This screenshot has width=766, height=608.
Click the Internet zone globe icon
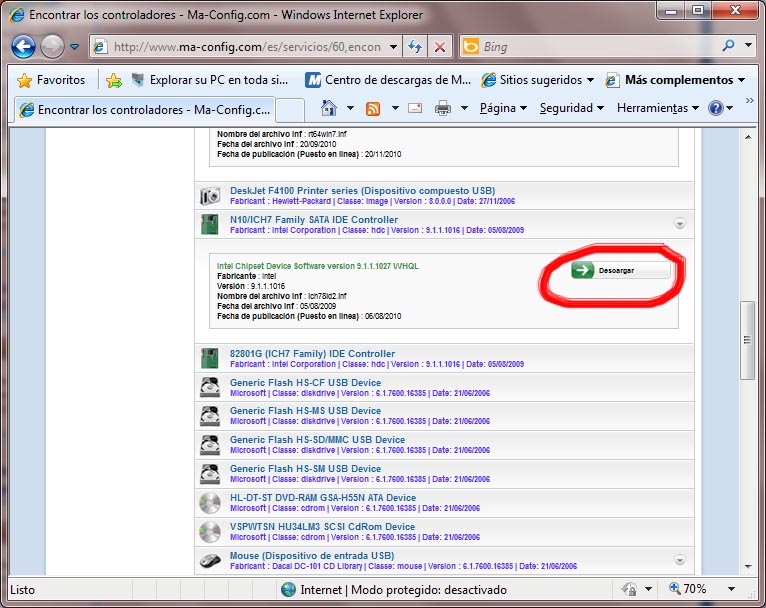pyautogui.click(x=288, y=589)
